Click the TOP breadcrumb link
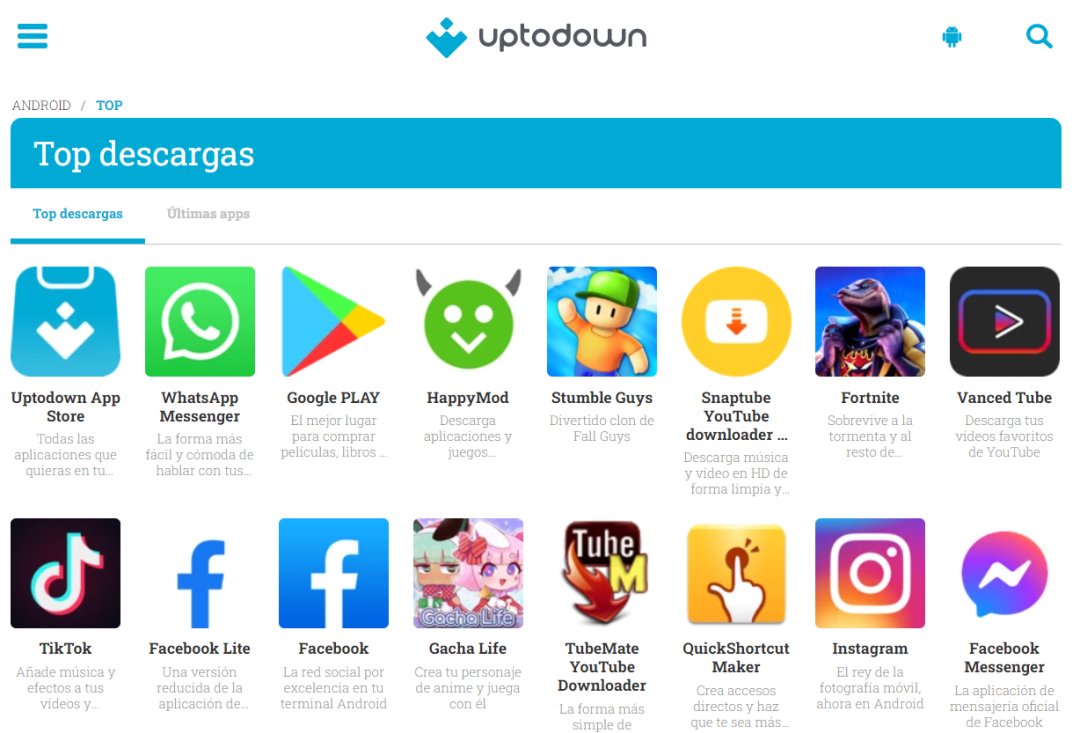The height and width of the screenshot is (733, 1080). click(x=109, y=105)
